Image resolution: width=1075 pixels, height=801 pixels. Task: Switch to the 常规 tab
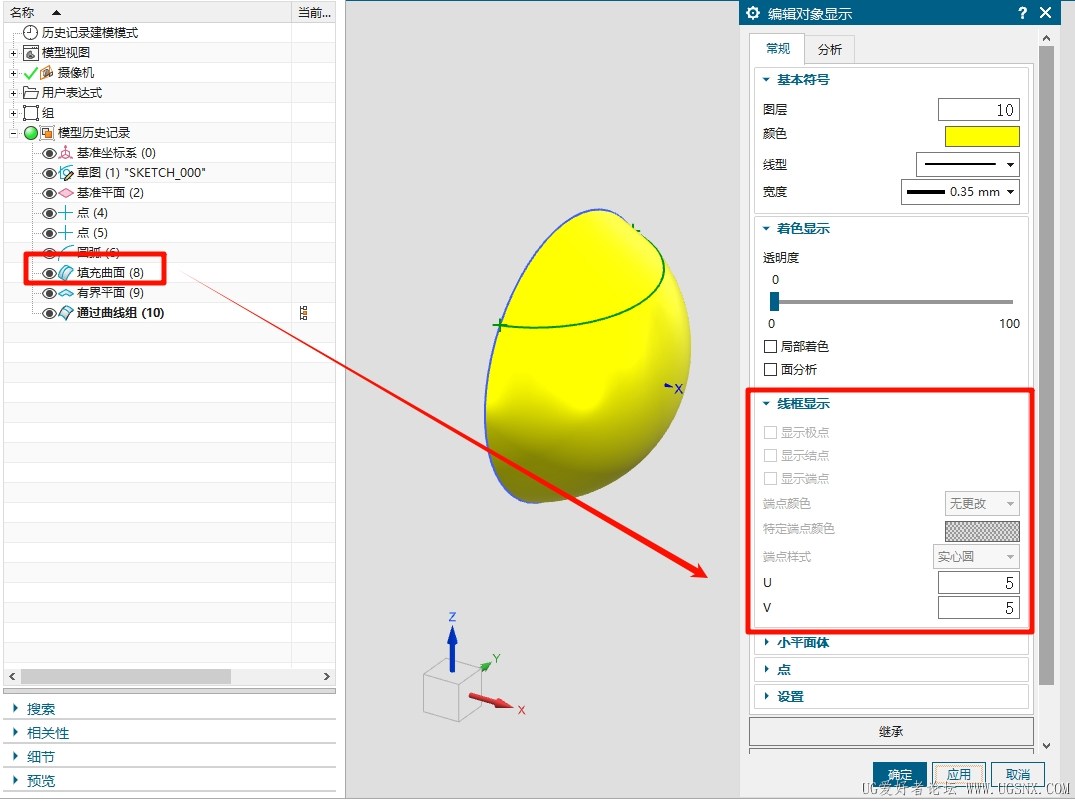[x=777, y=49]
